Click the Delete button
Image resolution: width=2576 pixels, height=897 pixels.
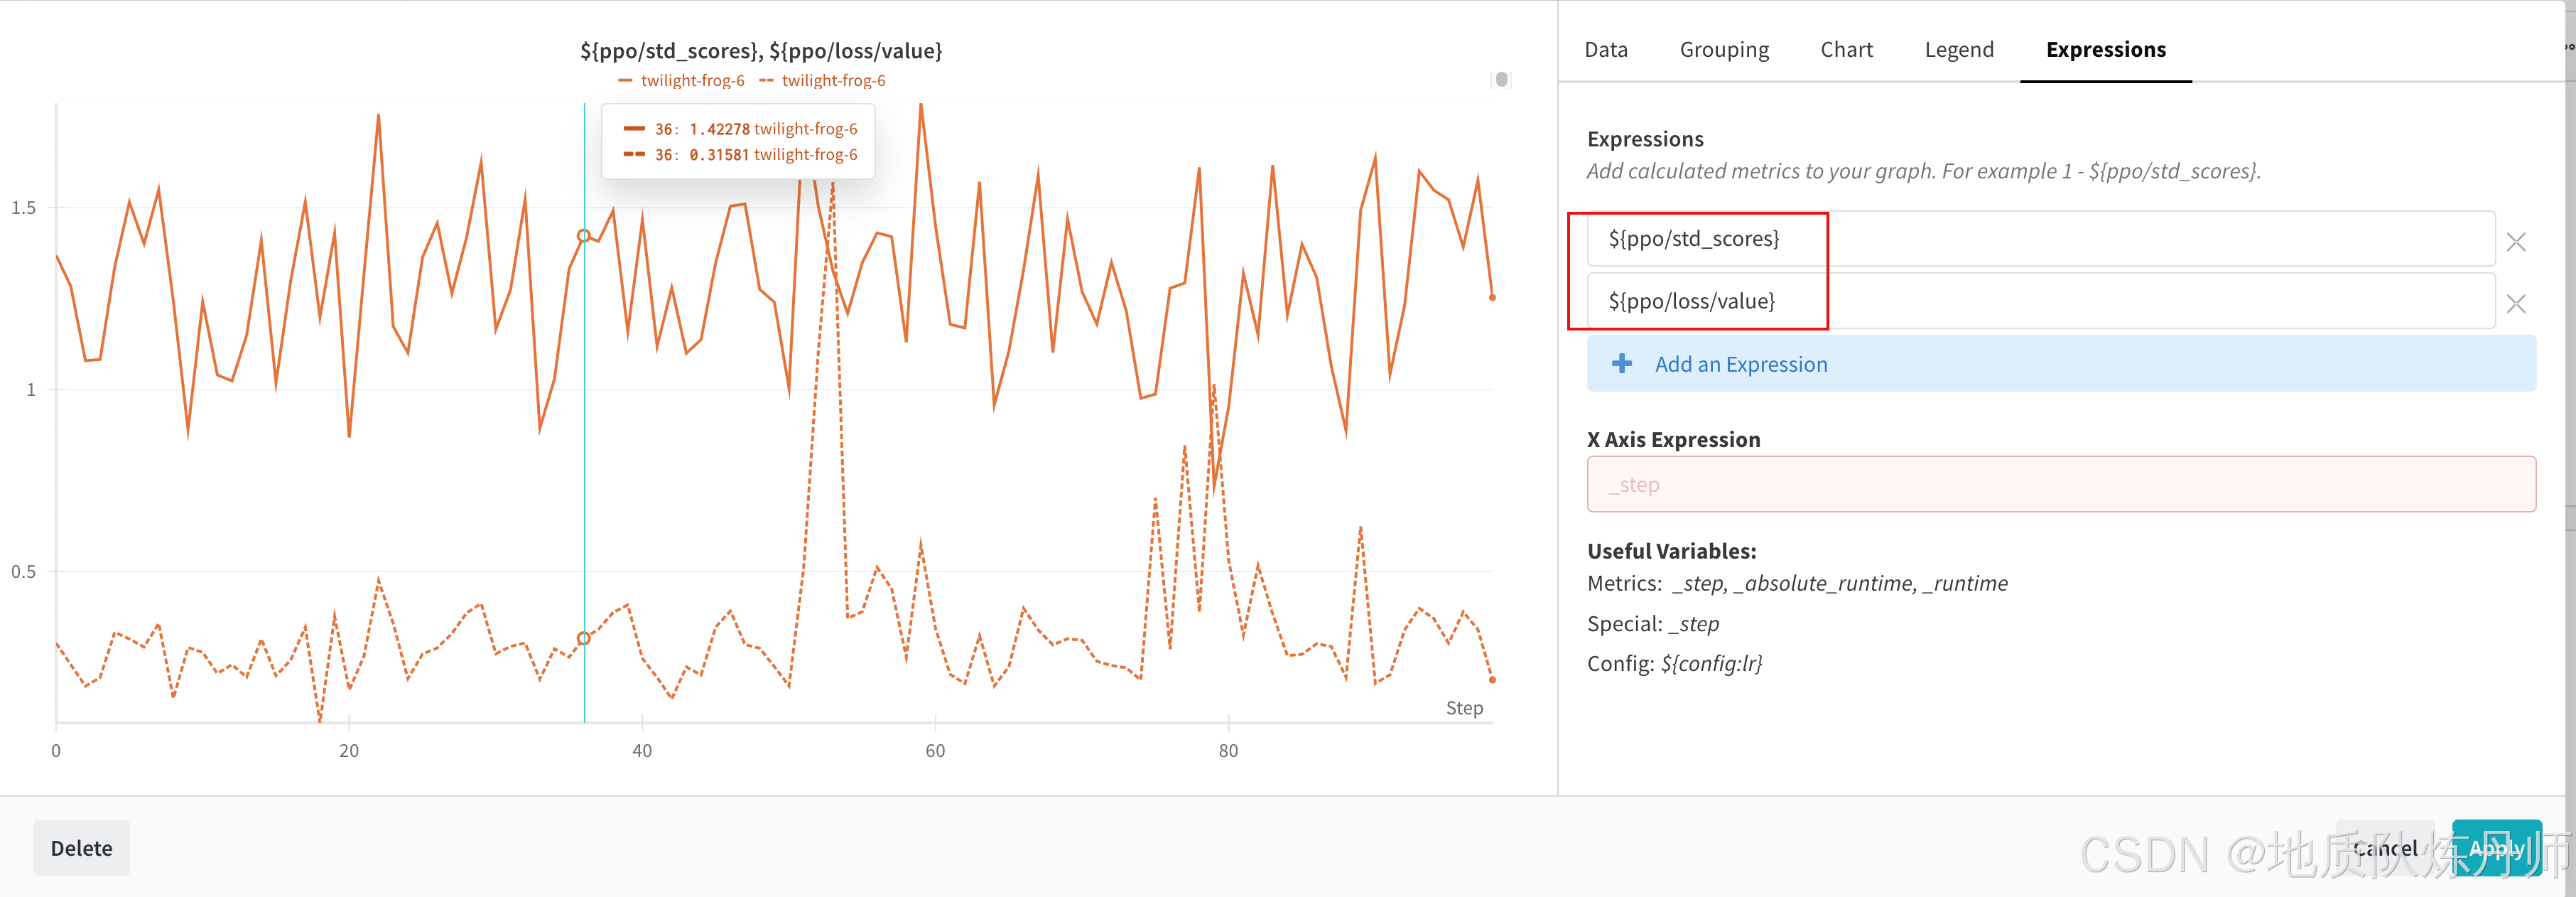pos(81,848)
